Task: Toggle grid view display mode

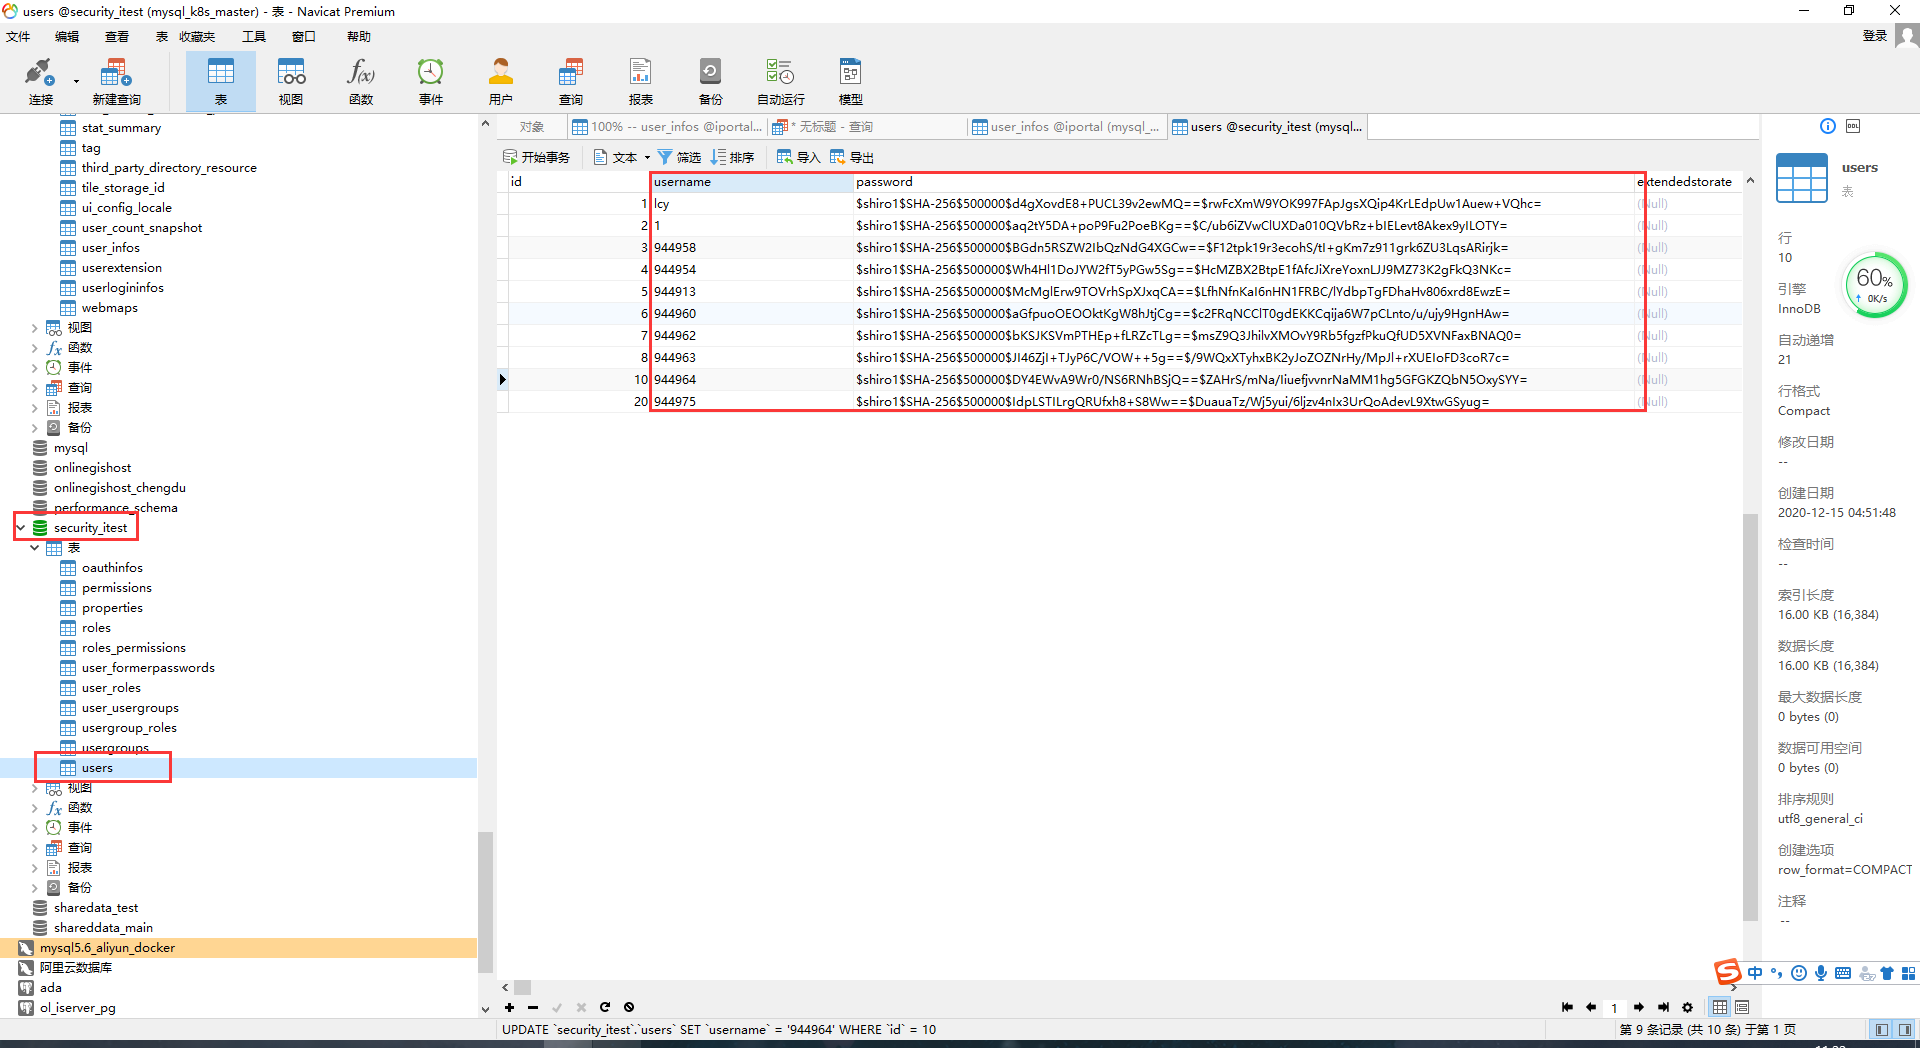Action: coord(1719,1007)
